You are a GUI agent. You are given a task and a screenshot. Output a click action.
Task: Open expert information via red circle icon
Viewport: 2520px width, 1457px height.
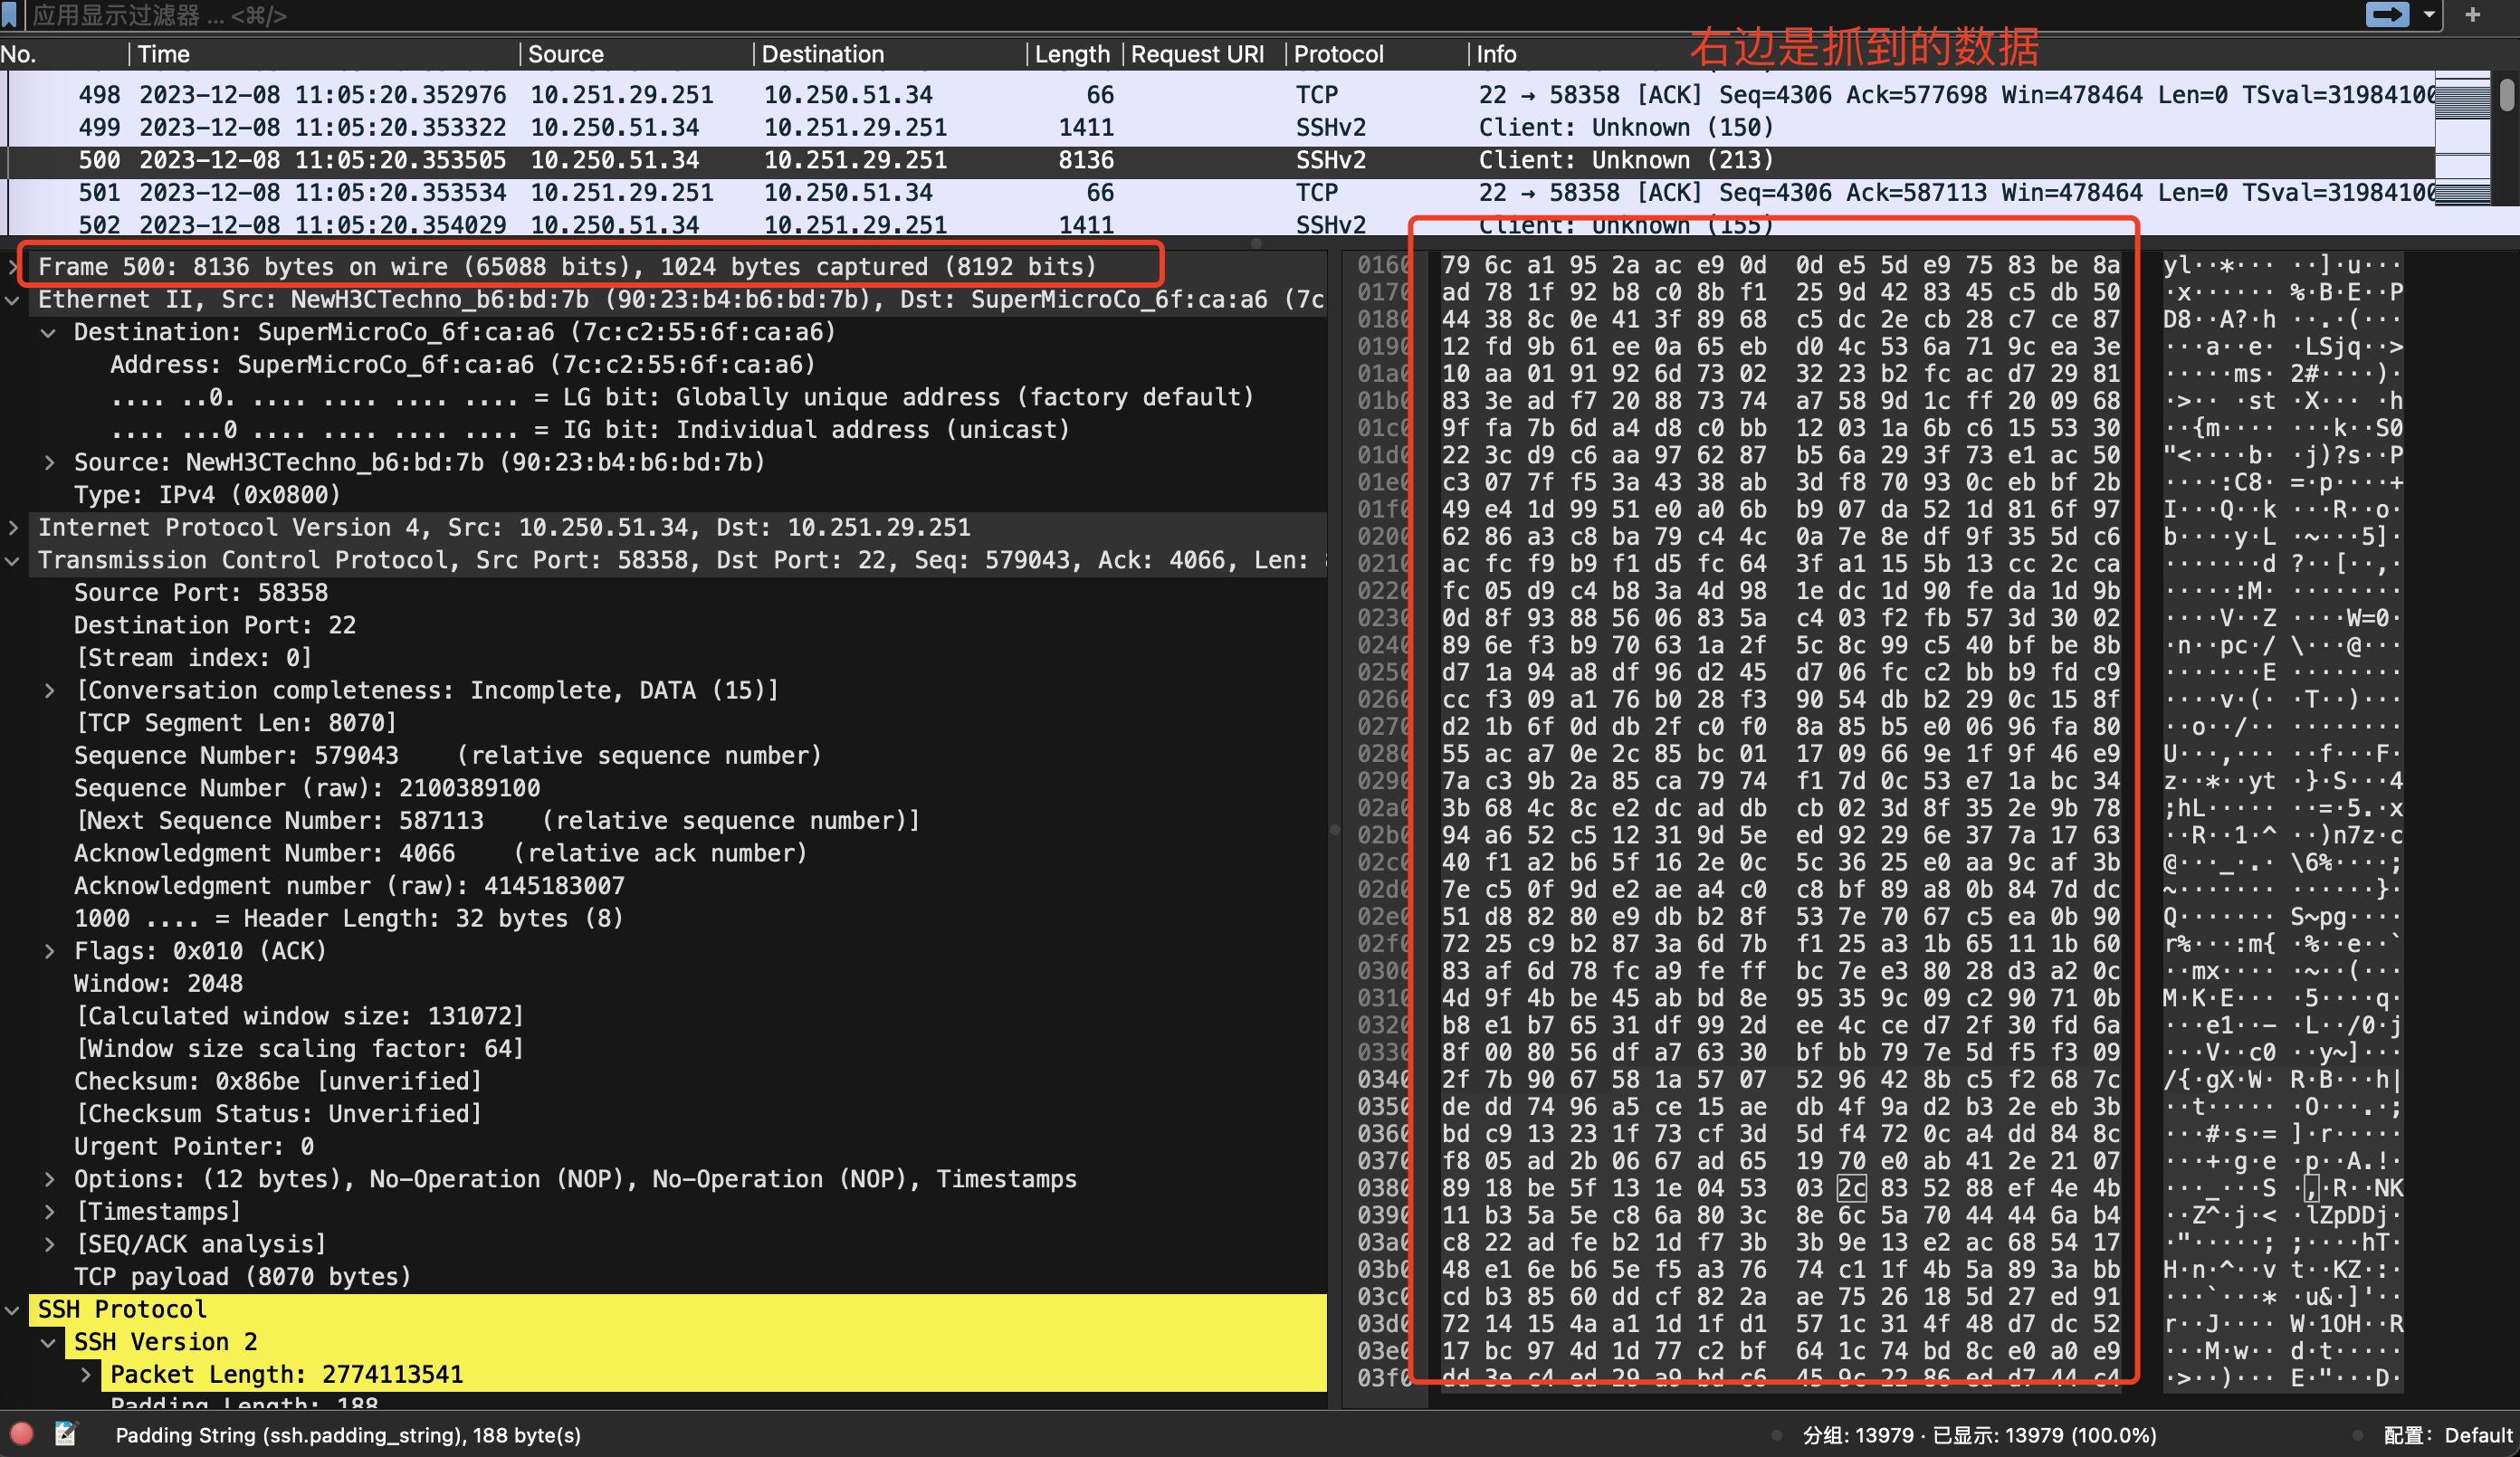tap(21, 1434)
